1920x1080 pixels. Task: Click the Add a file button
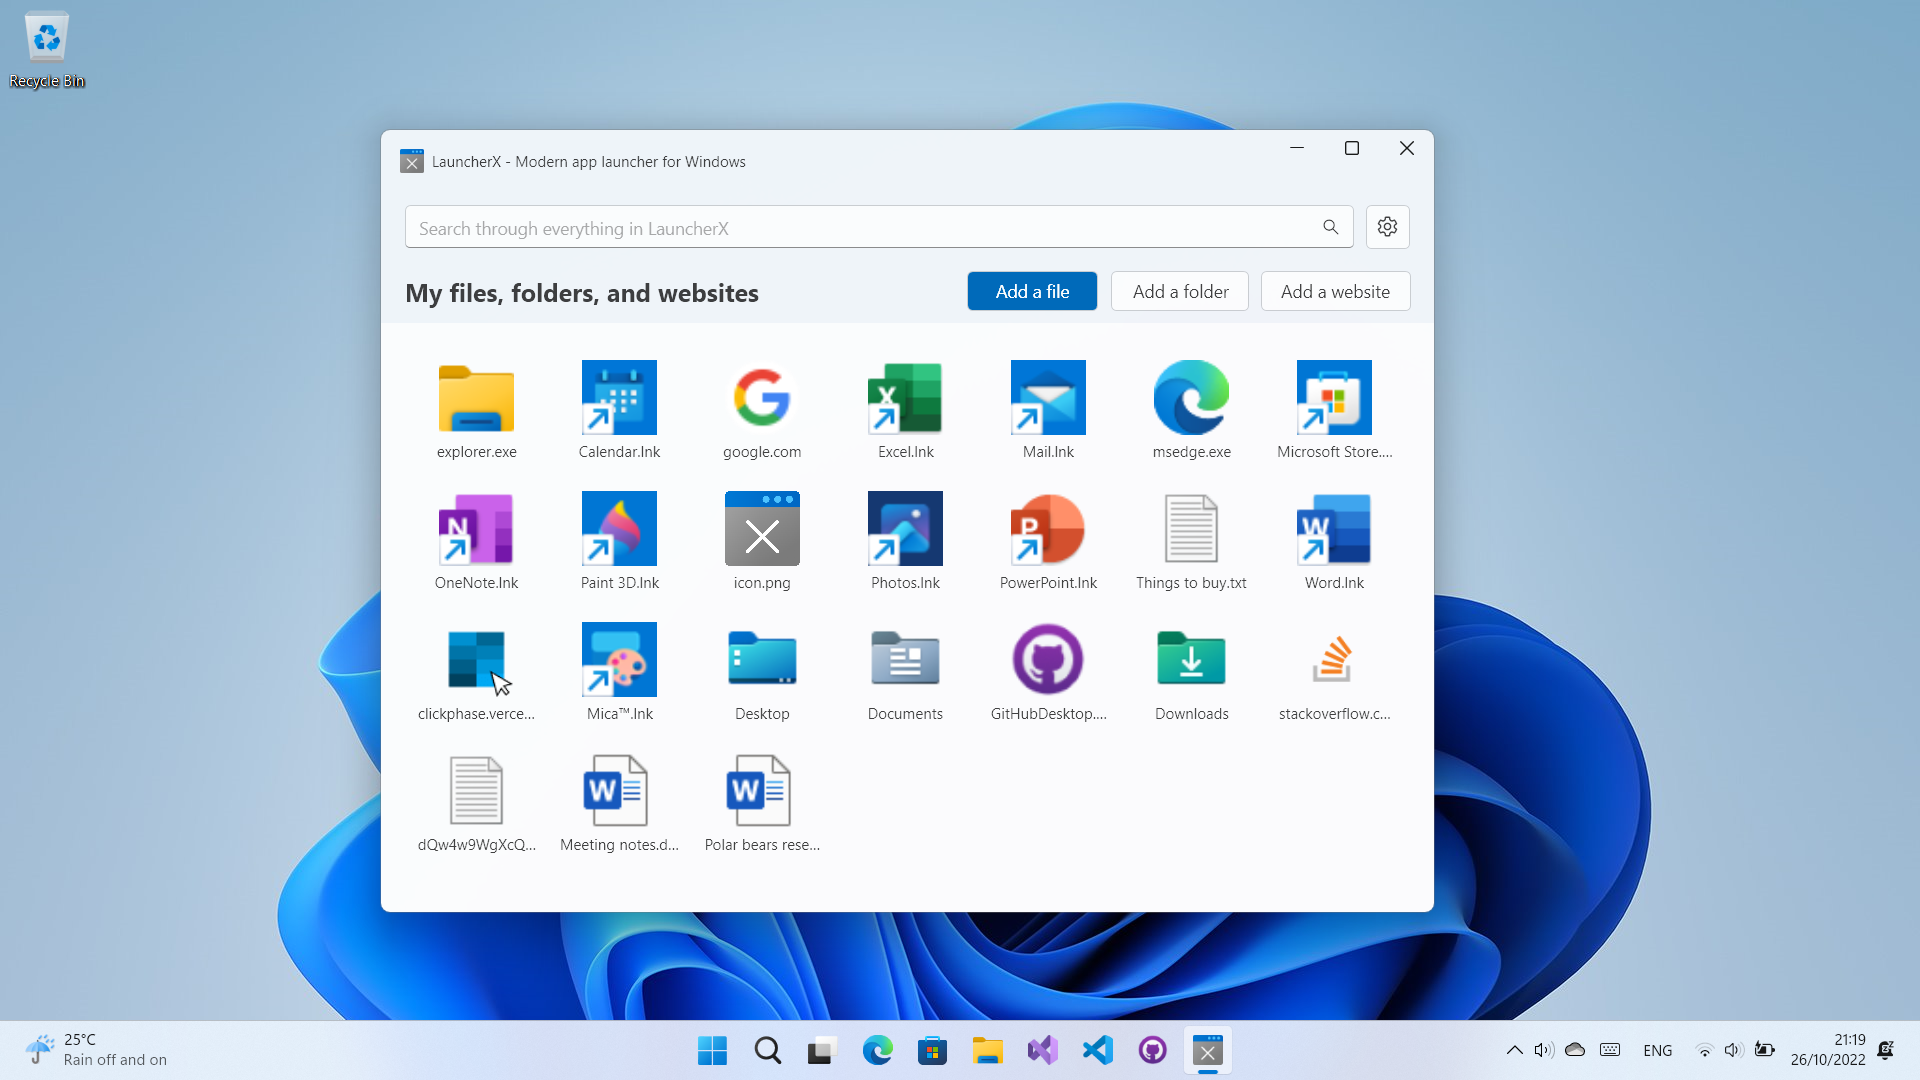(1032, 291)
